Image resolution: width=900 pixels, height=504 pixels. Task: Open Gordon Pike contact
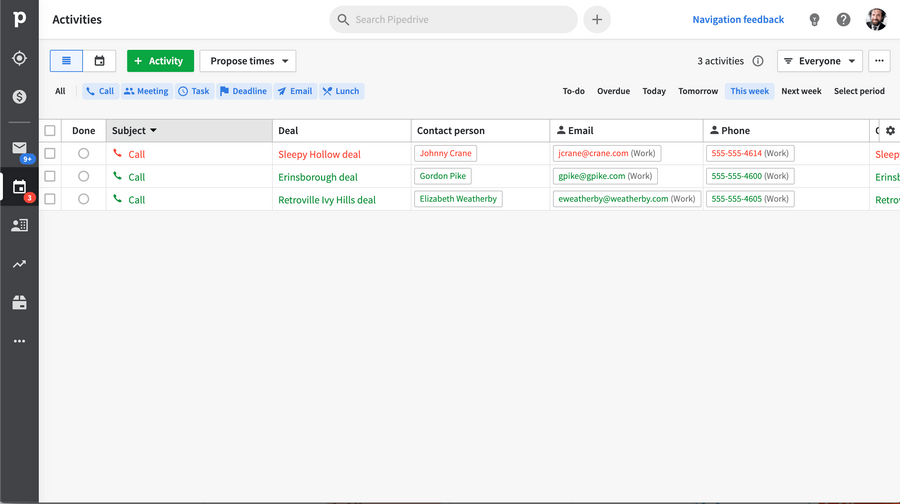tap(443, 176)
